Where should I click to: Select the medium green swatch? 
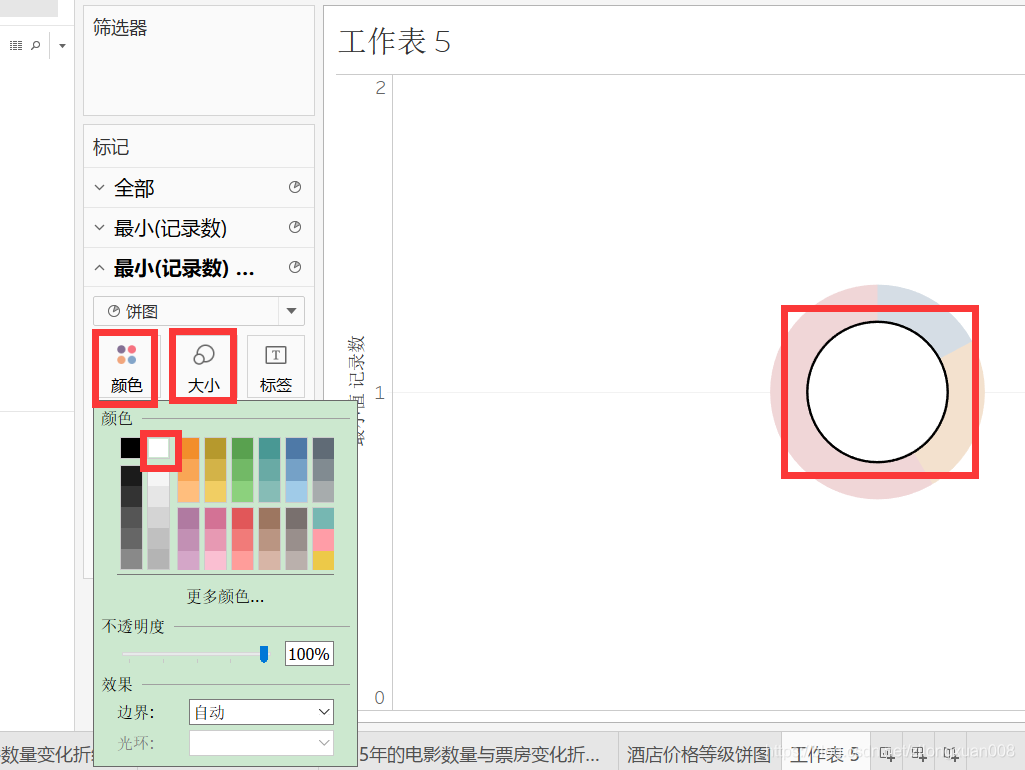pos(243,470)
